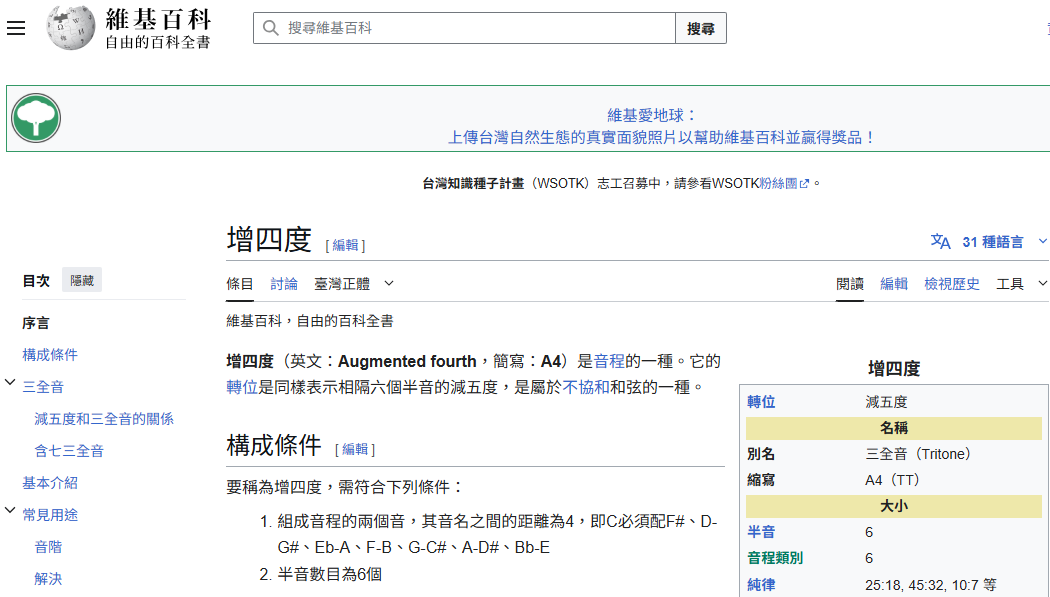Click the magnifier icon in search box
Screen dimensions: 1050x597
click(271, 28)
